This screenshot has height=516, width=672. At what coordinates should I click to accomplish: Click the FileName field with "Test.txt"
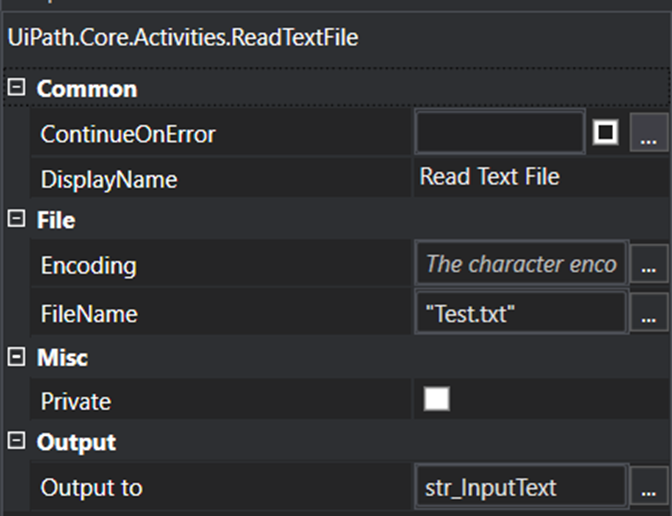[521, 313]
